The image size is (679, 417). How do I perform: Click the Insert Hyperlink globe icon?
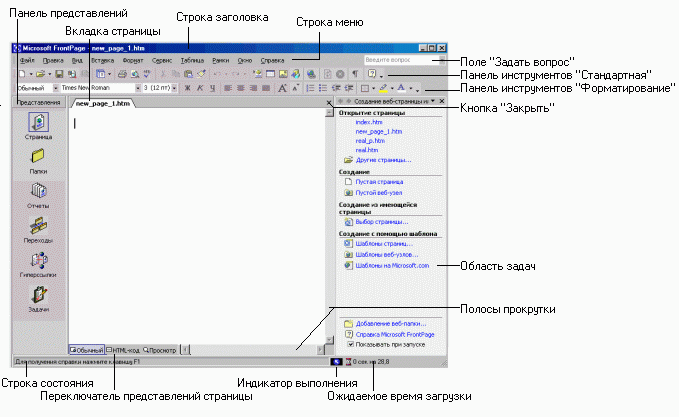[310, 74]
